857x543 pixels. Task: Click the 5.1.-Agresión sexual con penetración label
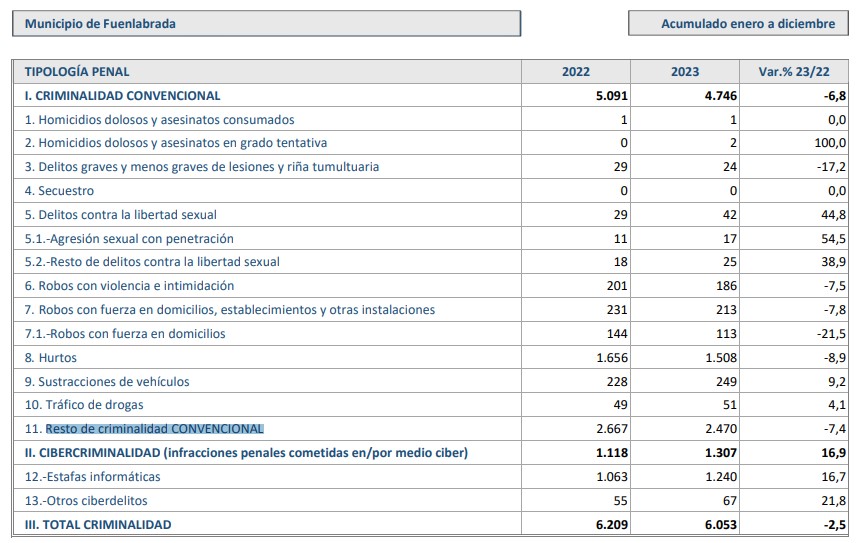(x=129, y=239)
